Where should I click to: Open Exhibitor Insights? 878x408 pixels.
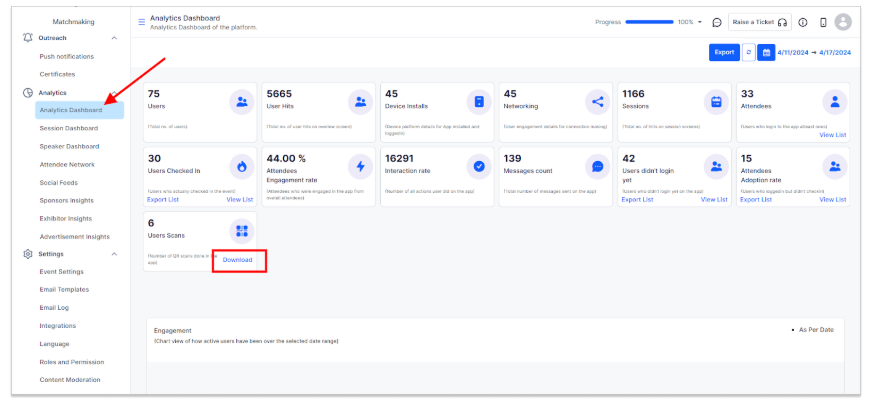coord(66,219)
